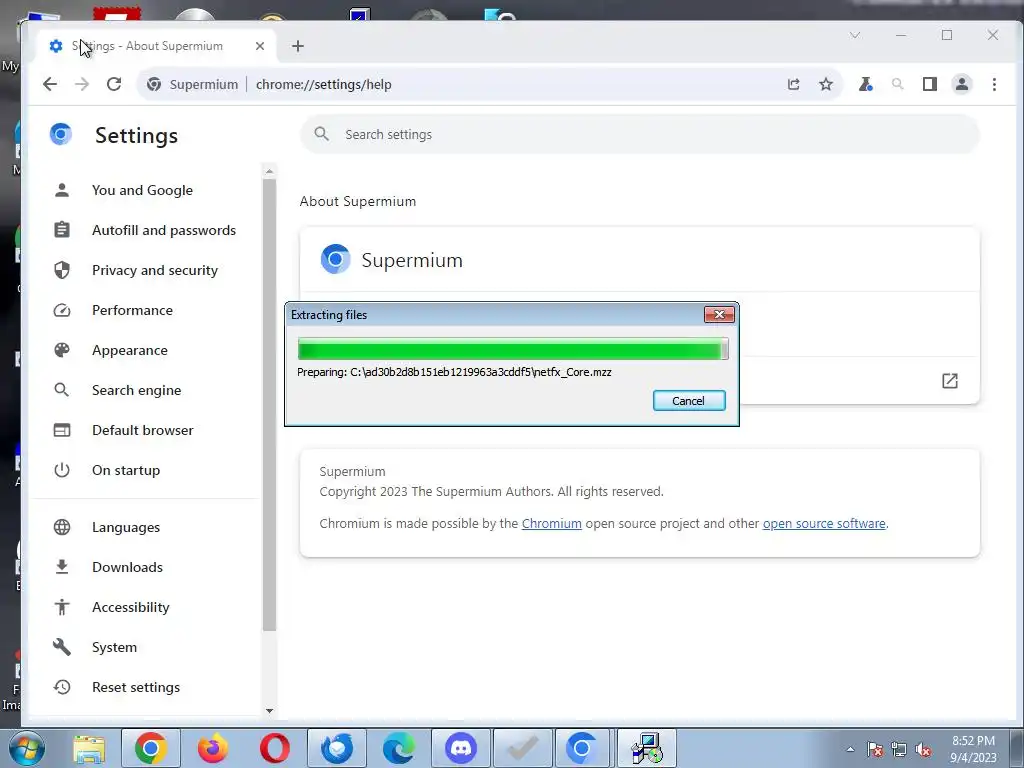Image resolution: width=1024 pixels, height=768 pixels.
Task: Open Discord from taskbar
Action: [x=461, y=748]
